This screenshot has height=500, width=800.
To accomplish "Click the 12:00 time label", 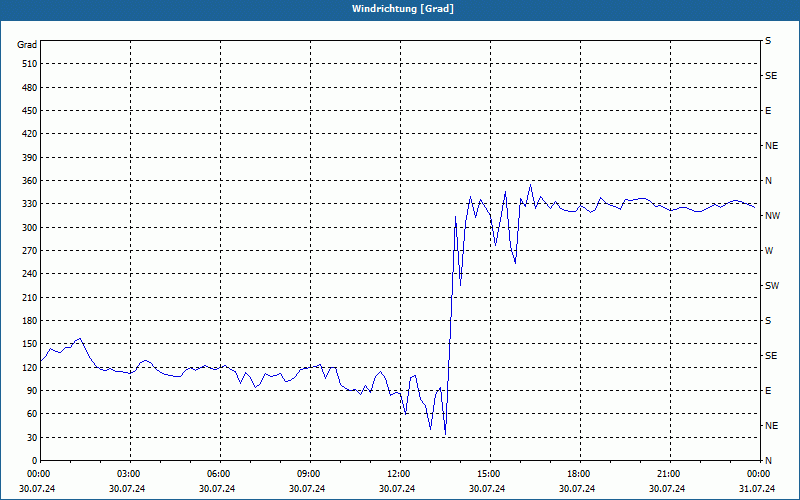I will coord(400,474).
